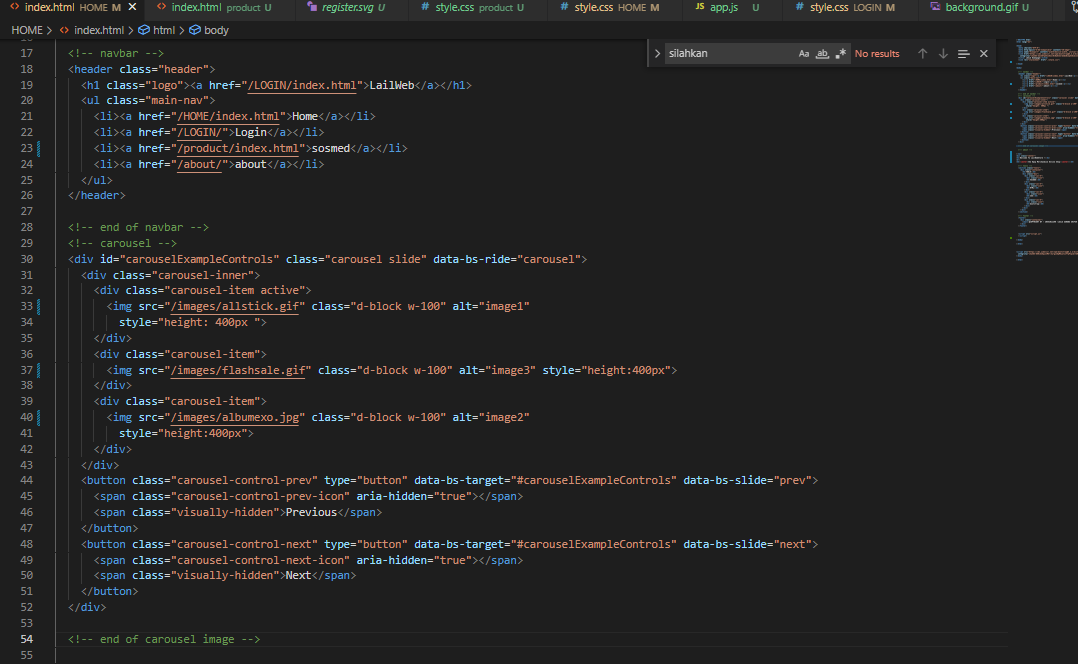Click end of carousel image comment

164,639
